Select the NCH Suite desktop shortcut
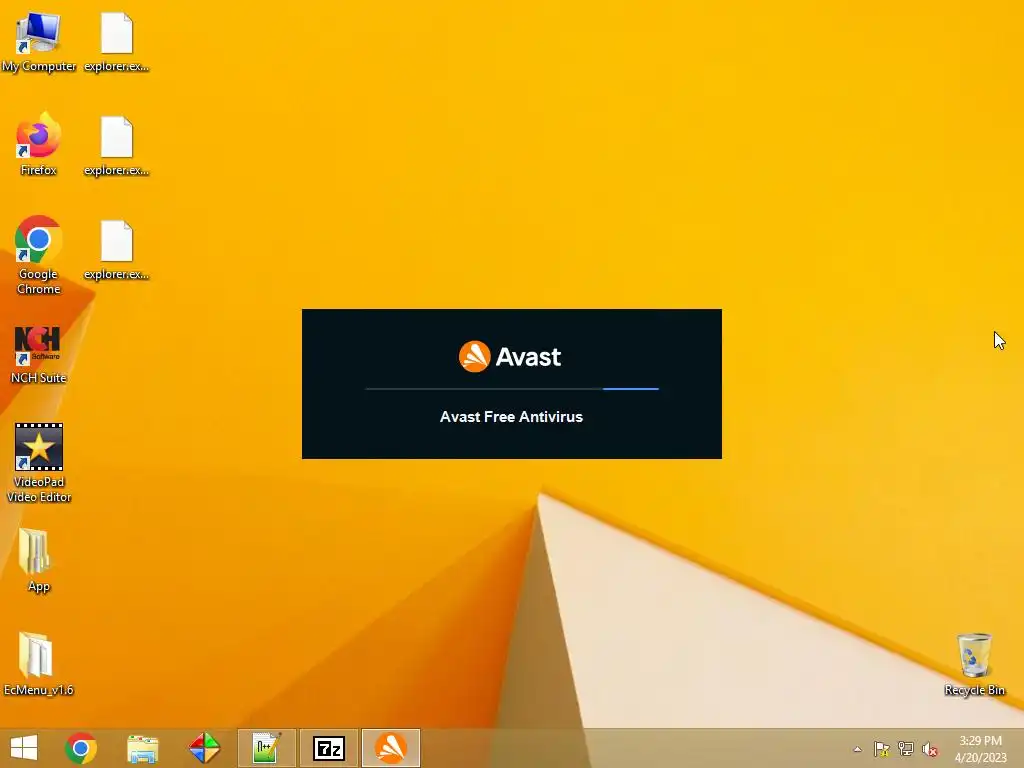1024x768 pixels. point(39,354)
